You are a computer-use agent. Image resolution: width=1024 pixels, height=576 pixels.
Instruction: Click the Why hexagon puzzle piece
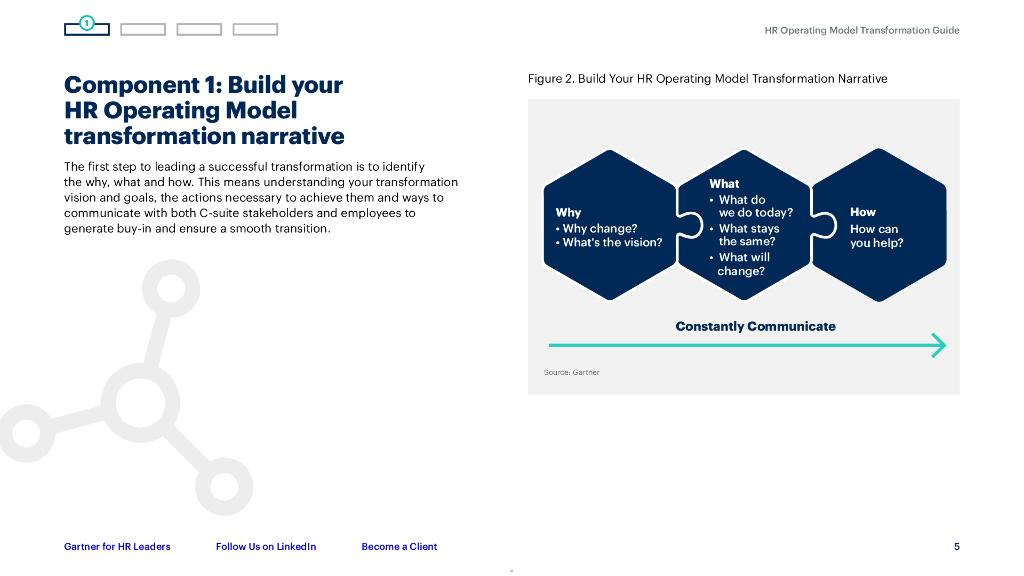610,225
